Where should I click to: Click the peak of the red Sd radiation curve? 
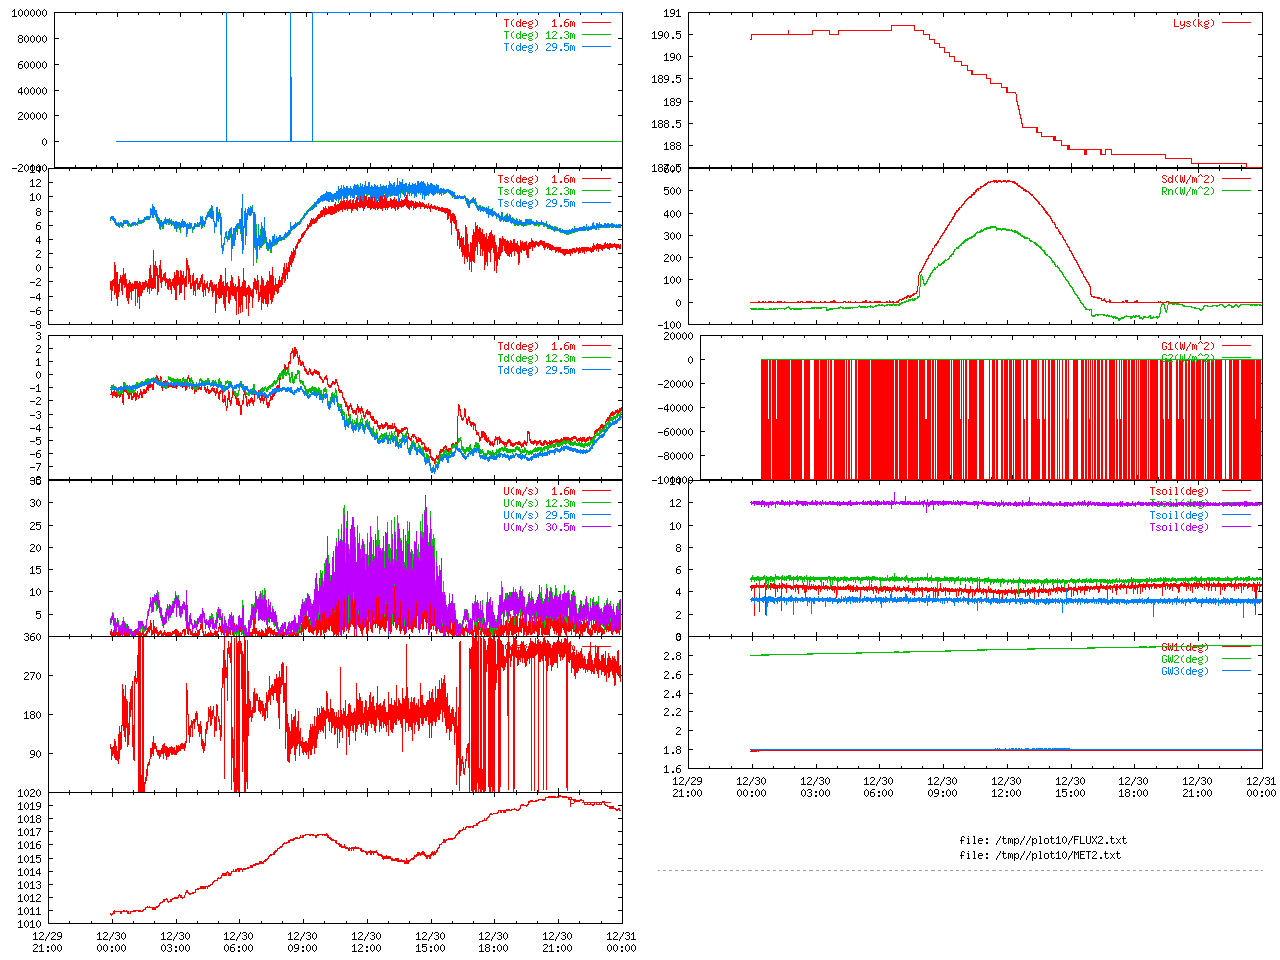click(1000, 181)
